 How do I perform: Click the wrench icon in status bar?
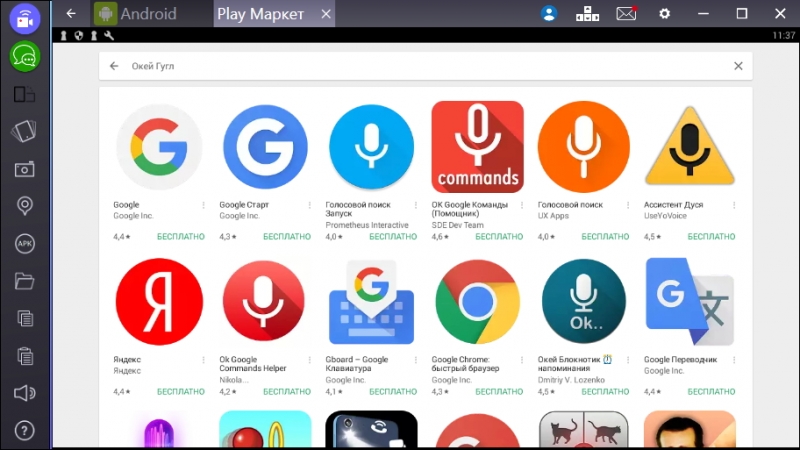[109, 35]
